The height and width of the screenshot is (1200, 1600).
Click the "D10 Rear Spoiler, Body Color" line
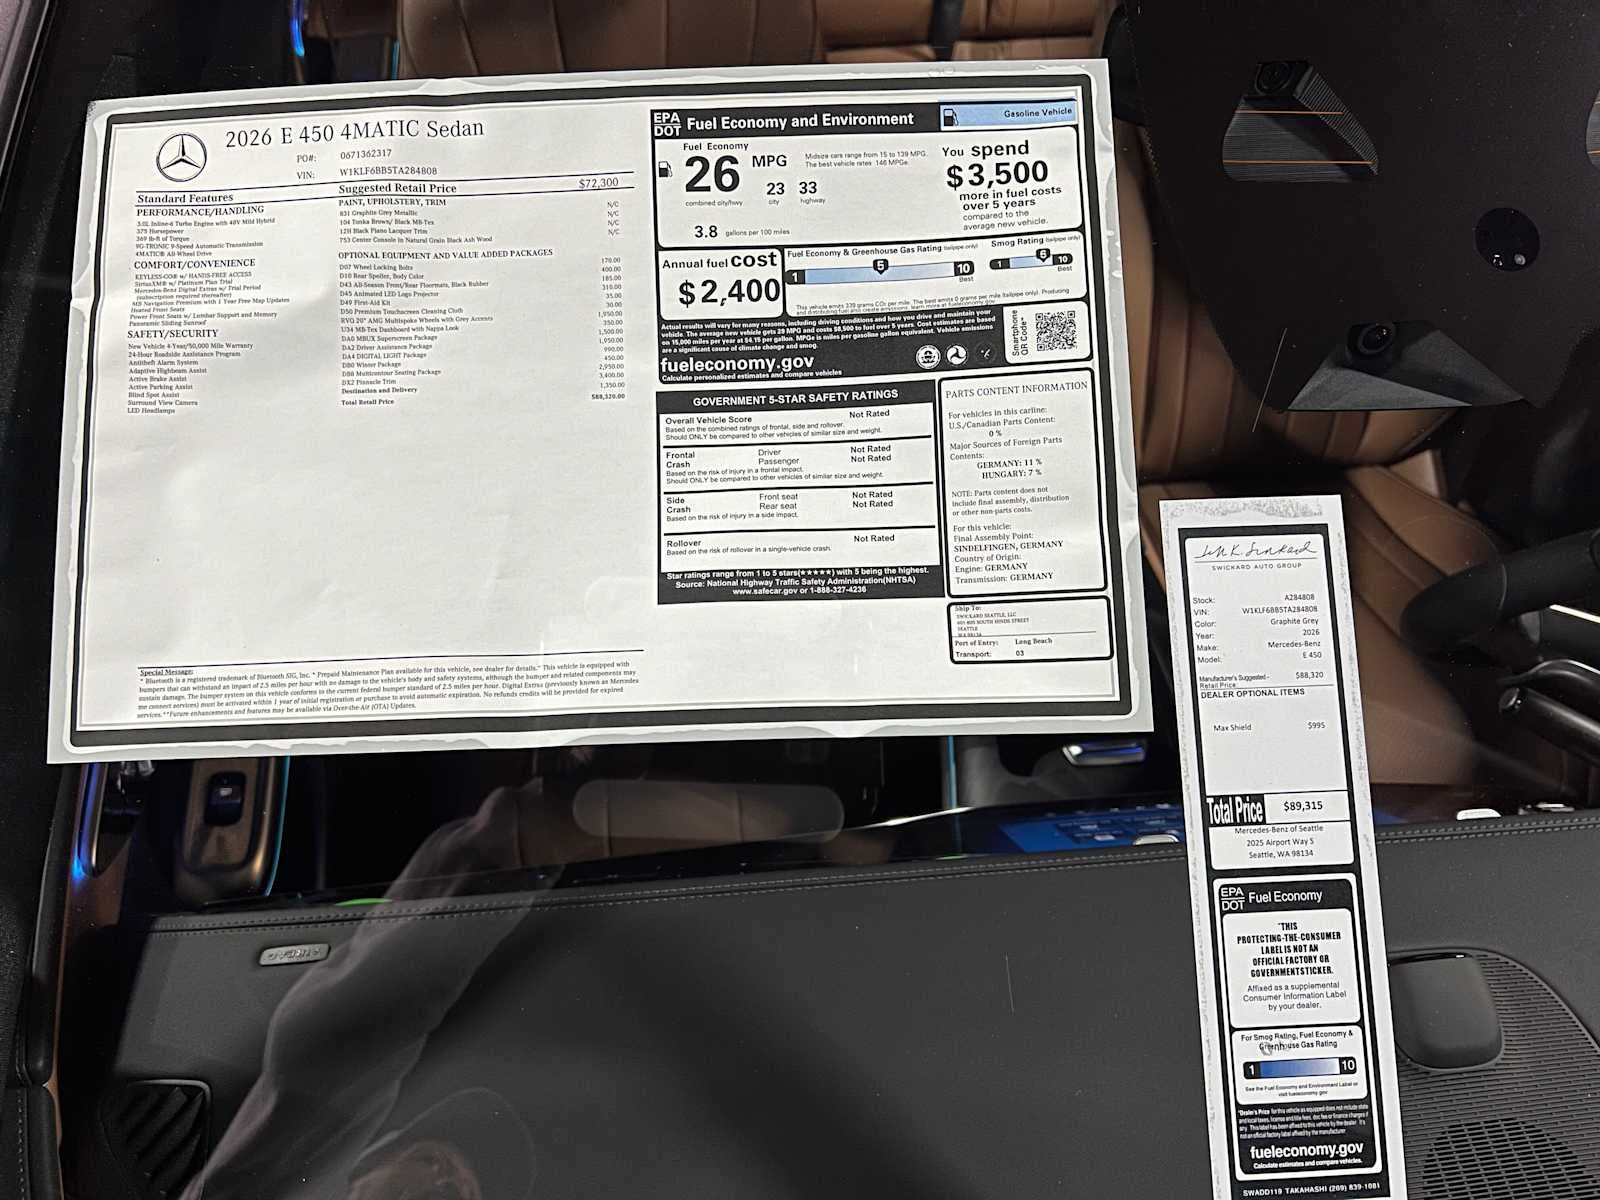coord(382,276)
